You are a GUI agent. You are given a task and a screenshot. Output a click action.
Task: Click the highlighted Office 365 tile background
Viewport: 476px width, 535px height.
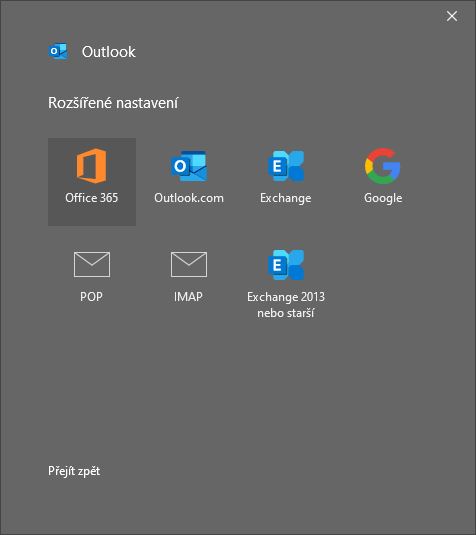(92, 182)
